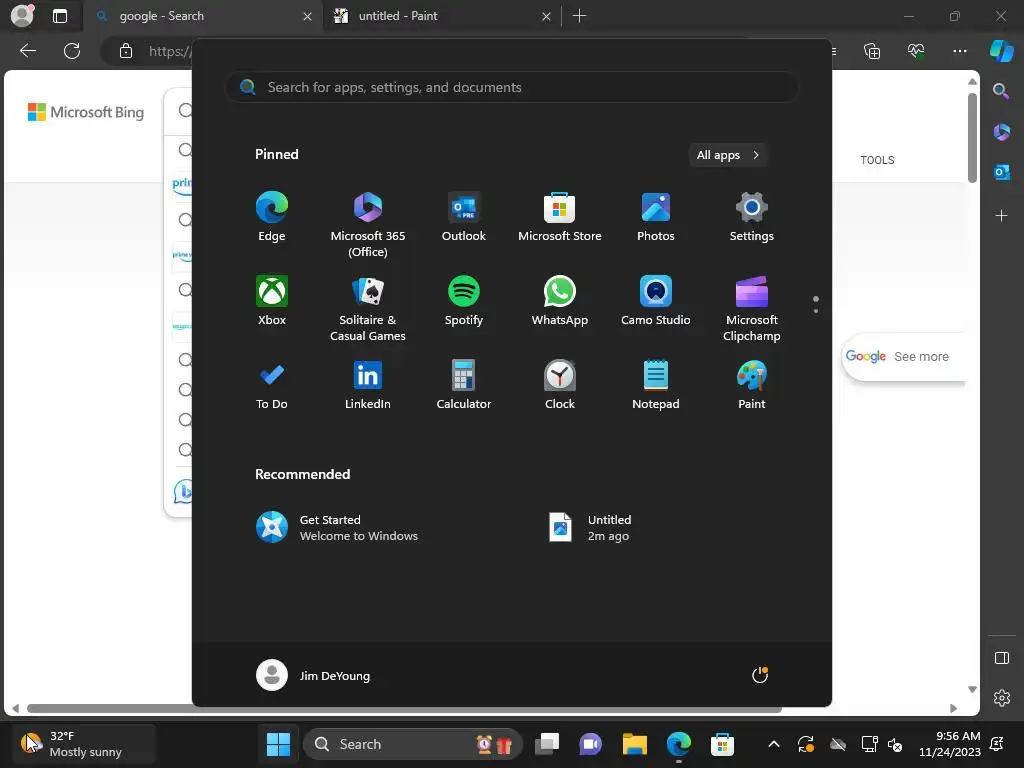Click the Edge sidebar search icon
This screenshot has height=768, width=1024.
pyautogui.click(x=1001, y=91)
